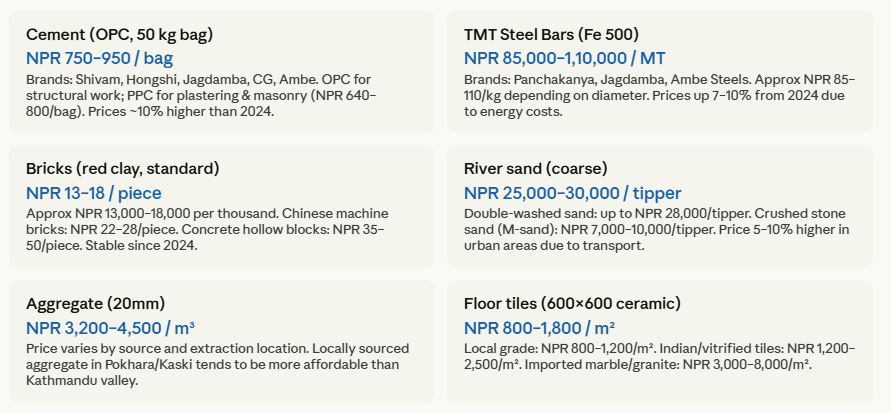Click the River sand (coarse) heading
This screenshot has height=413, width=891.
tap(535, 168)
